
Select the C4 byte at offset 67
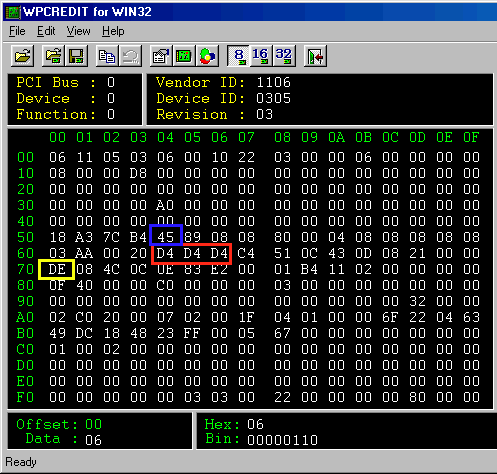pos(246,253)
